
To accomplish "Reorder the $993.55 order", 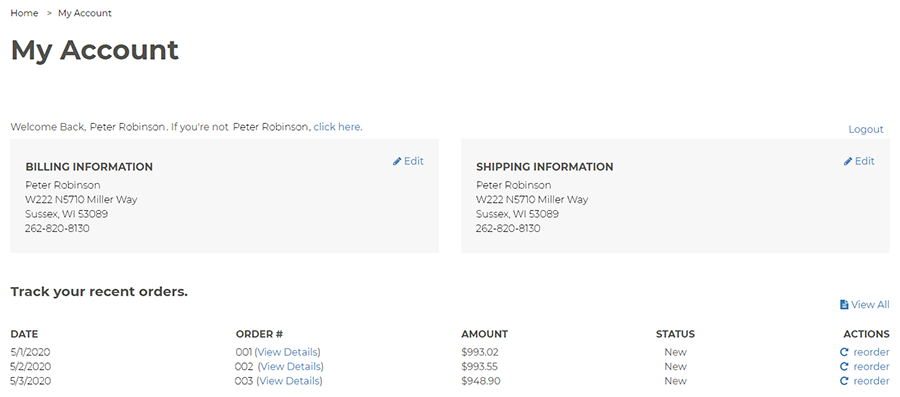I will [x=871, y=367].
